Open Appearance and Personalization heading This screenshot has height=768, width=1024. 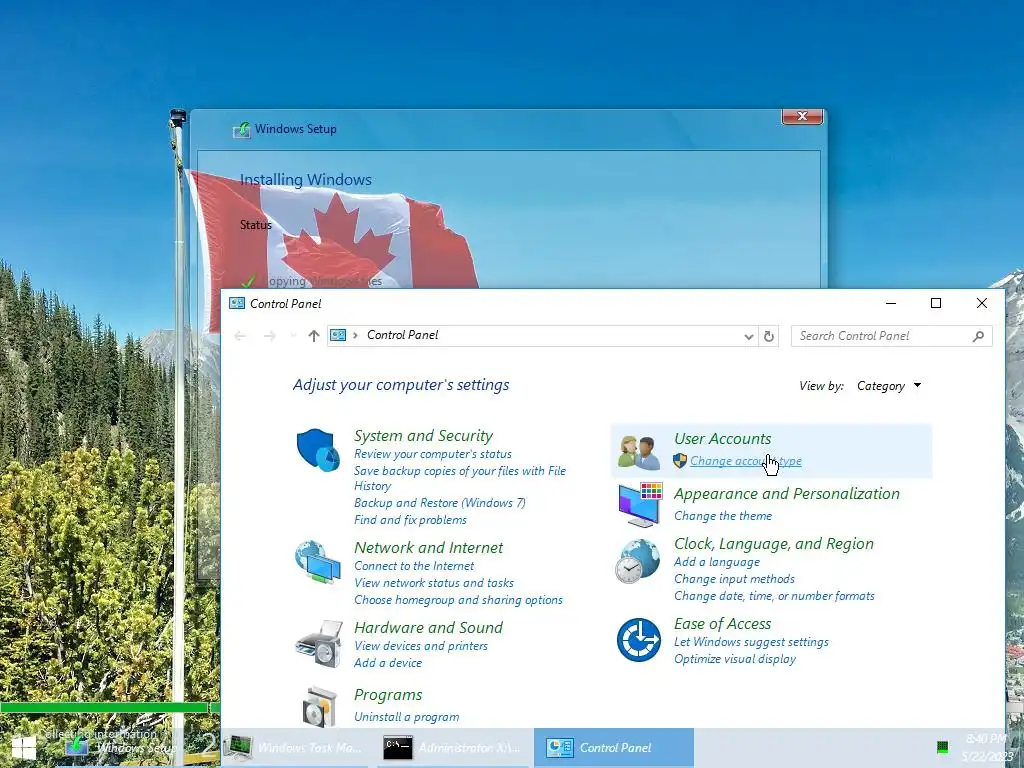[787, 494]
